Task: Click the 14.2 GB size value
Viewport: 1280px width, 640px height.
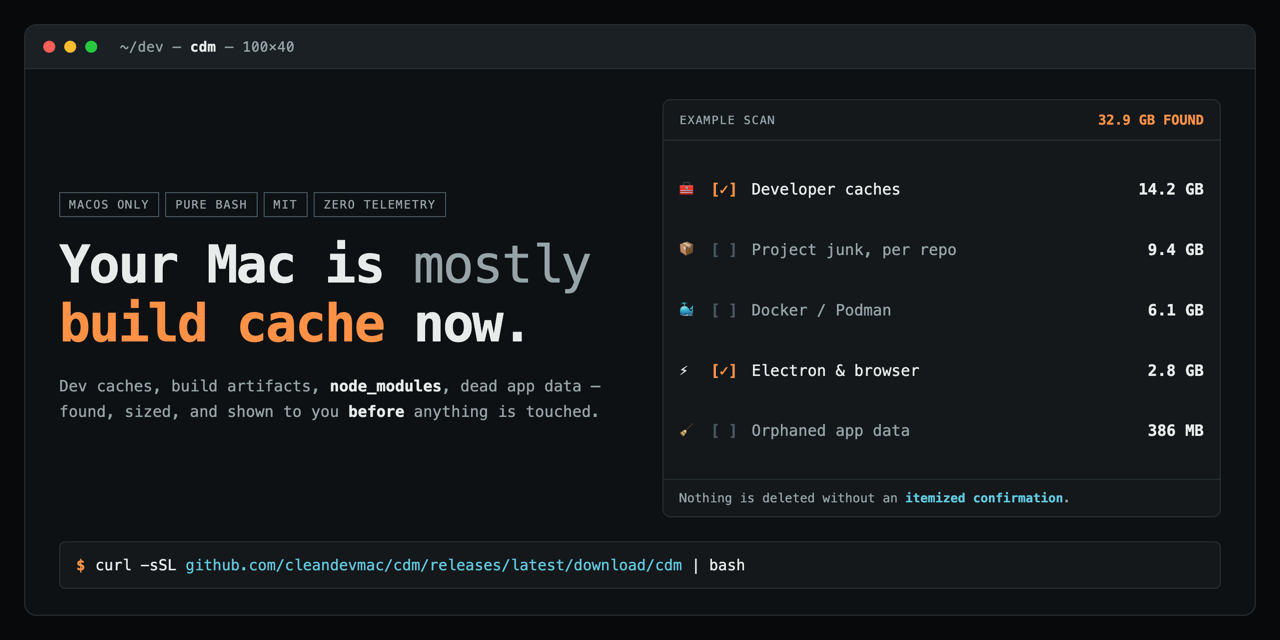Action: [1171, 189]
